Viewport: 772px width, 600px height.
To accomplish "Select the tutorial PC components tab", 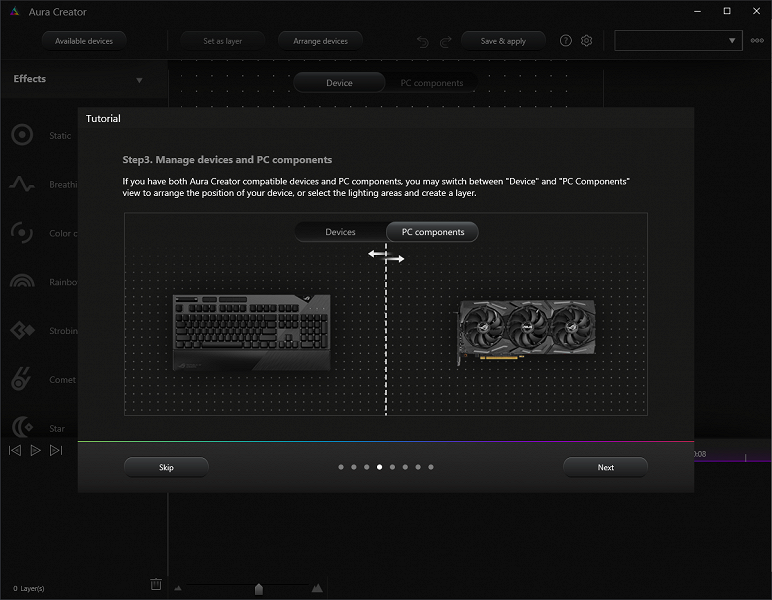I will [x=433, y=232].
